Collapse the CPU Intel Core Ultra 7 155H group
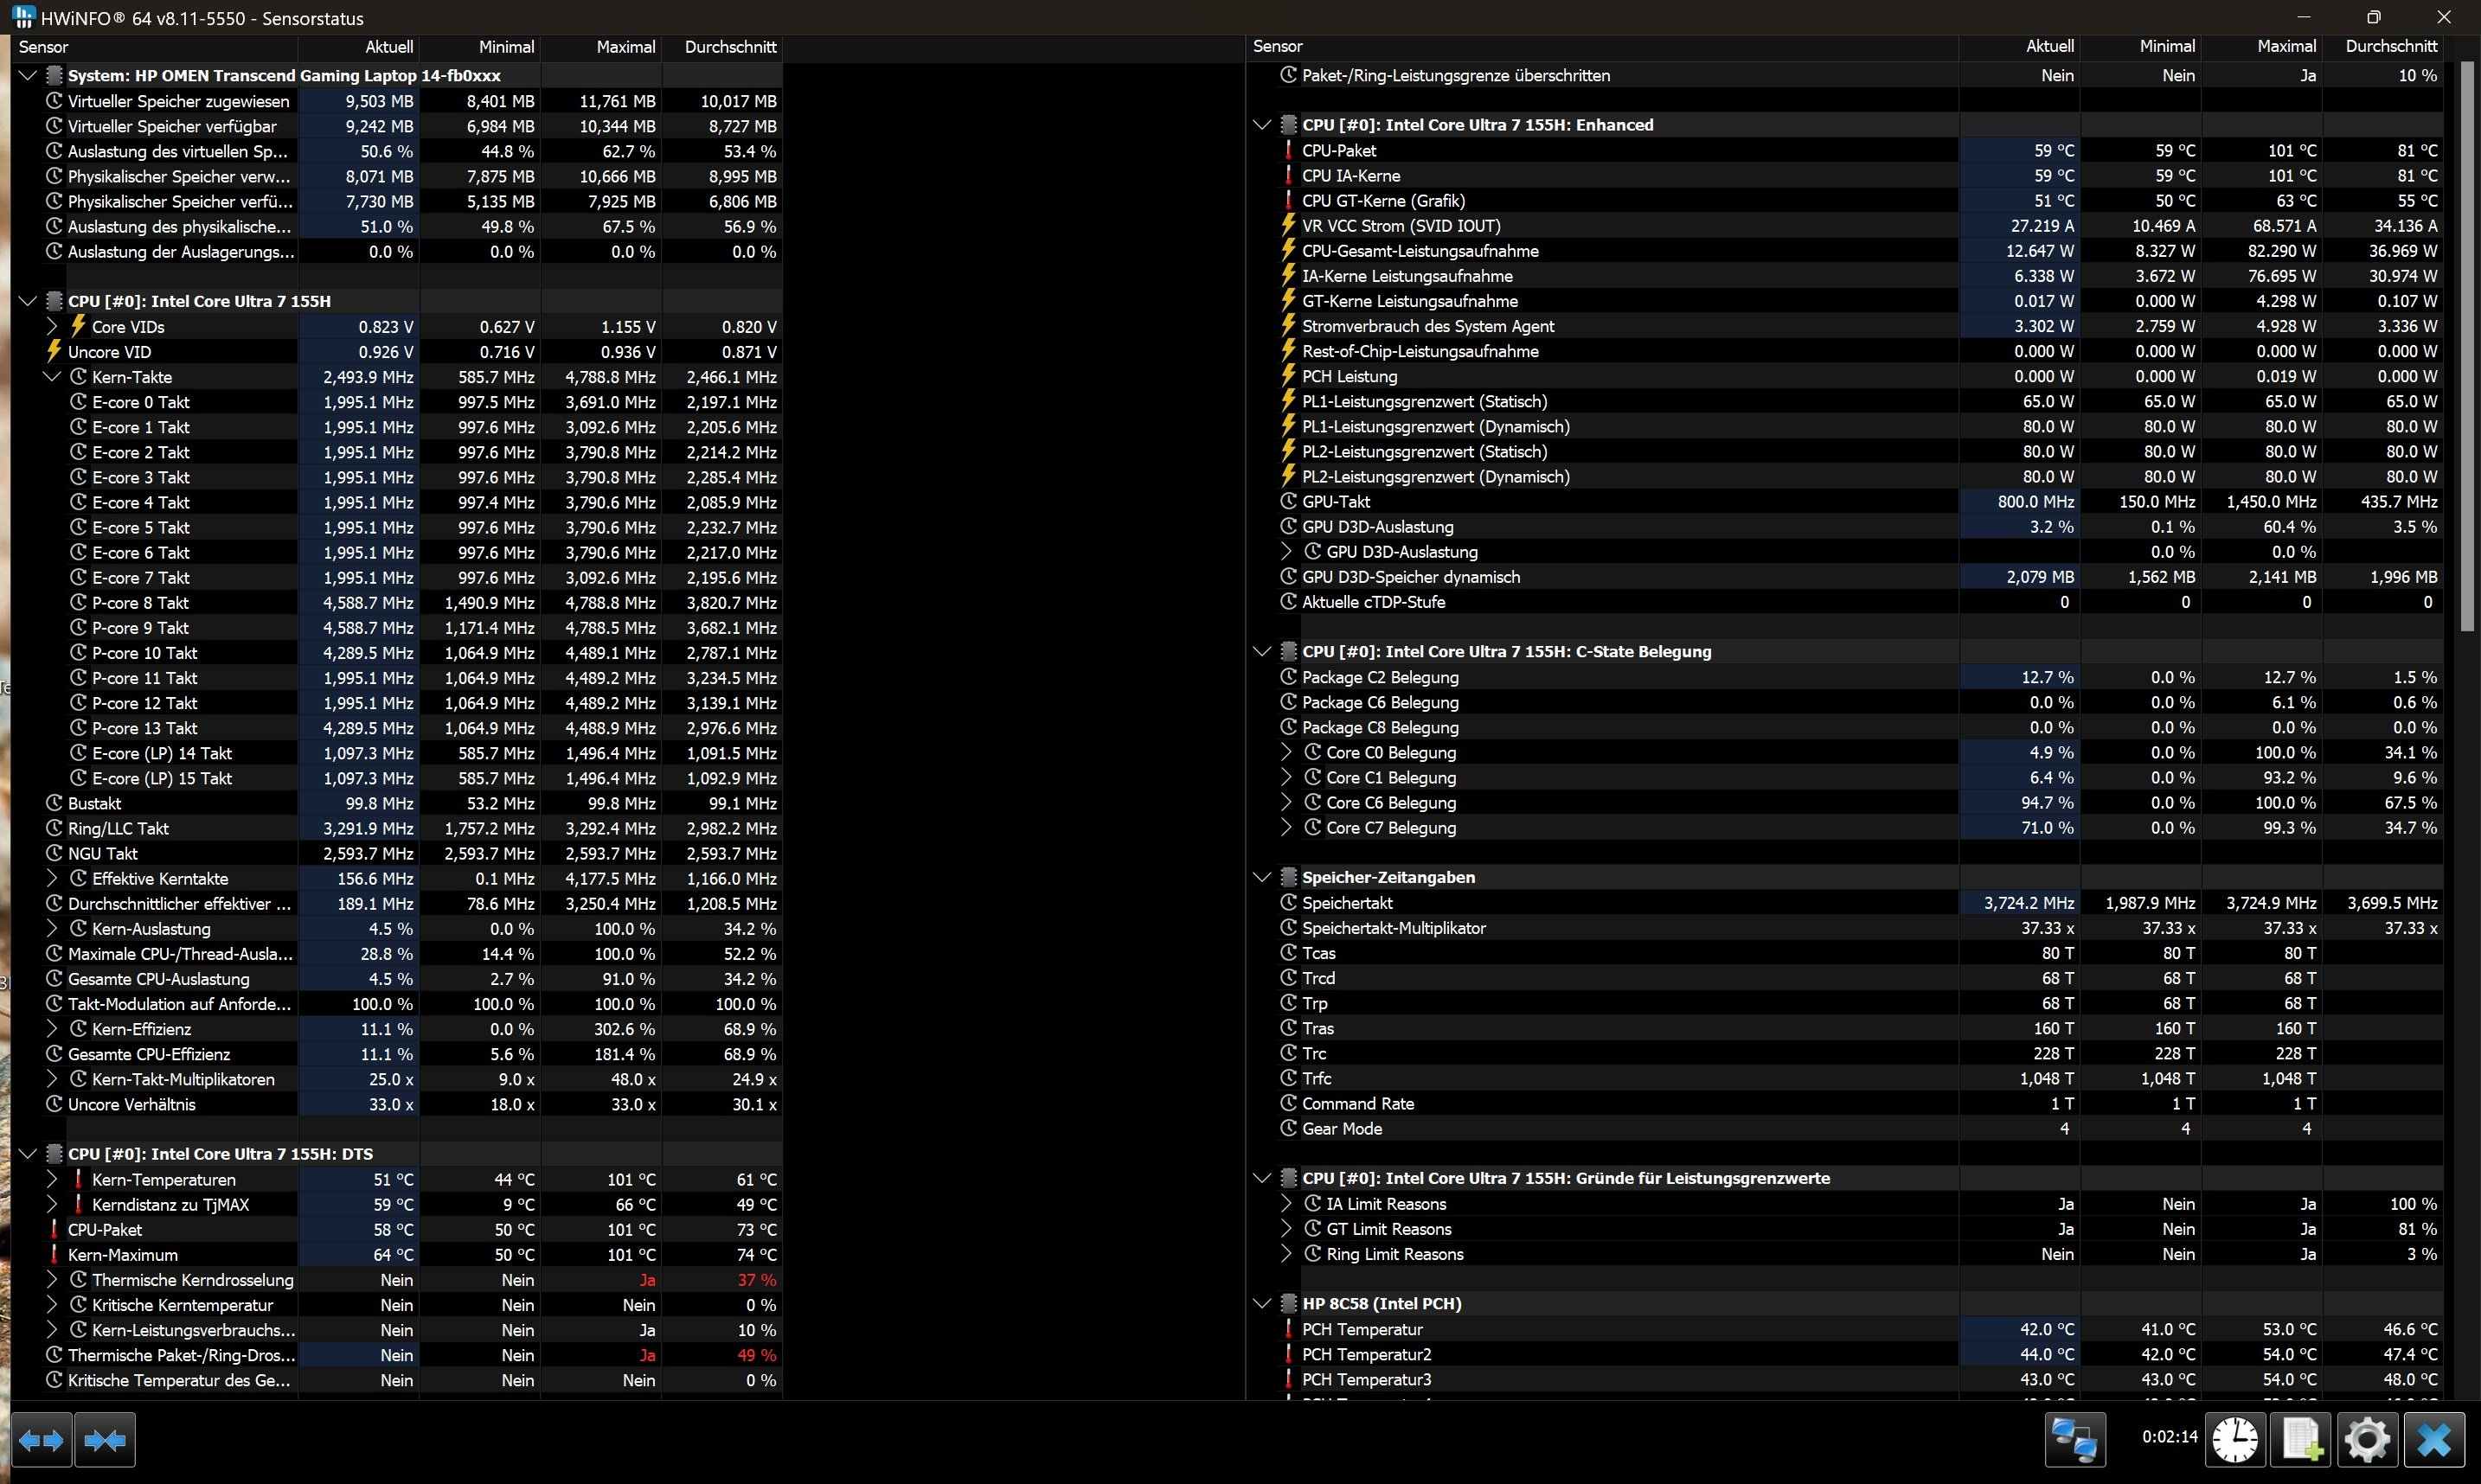The image size is (2481, 1484). click(28, 301)
